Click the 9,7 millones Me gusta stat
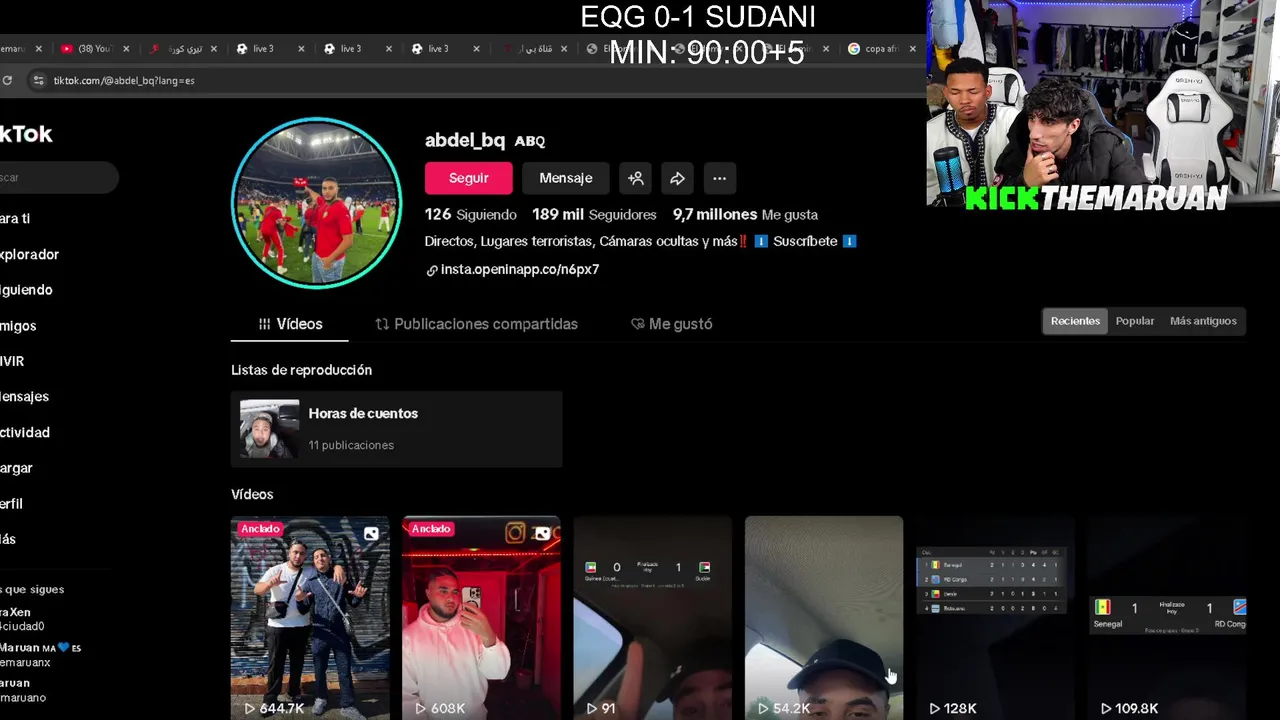Screen dimensions: 1280x720 click(x=745, y=214)
